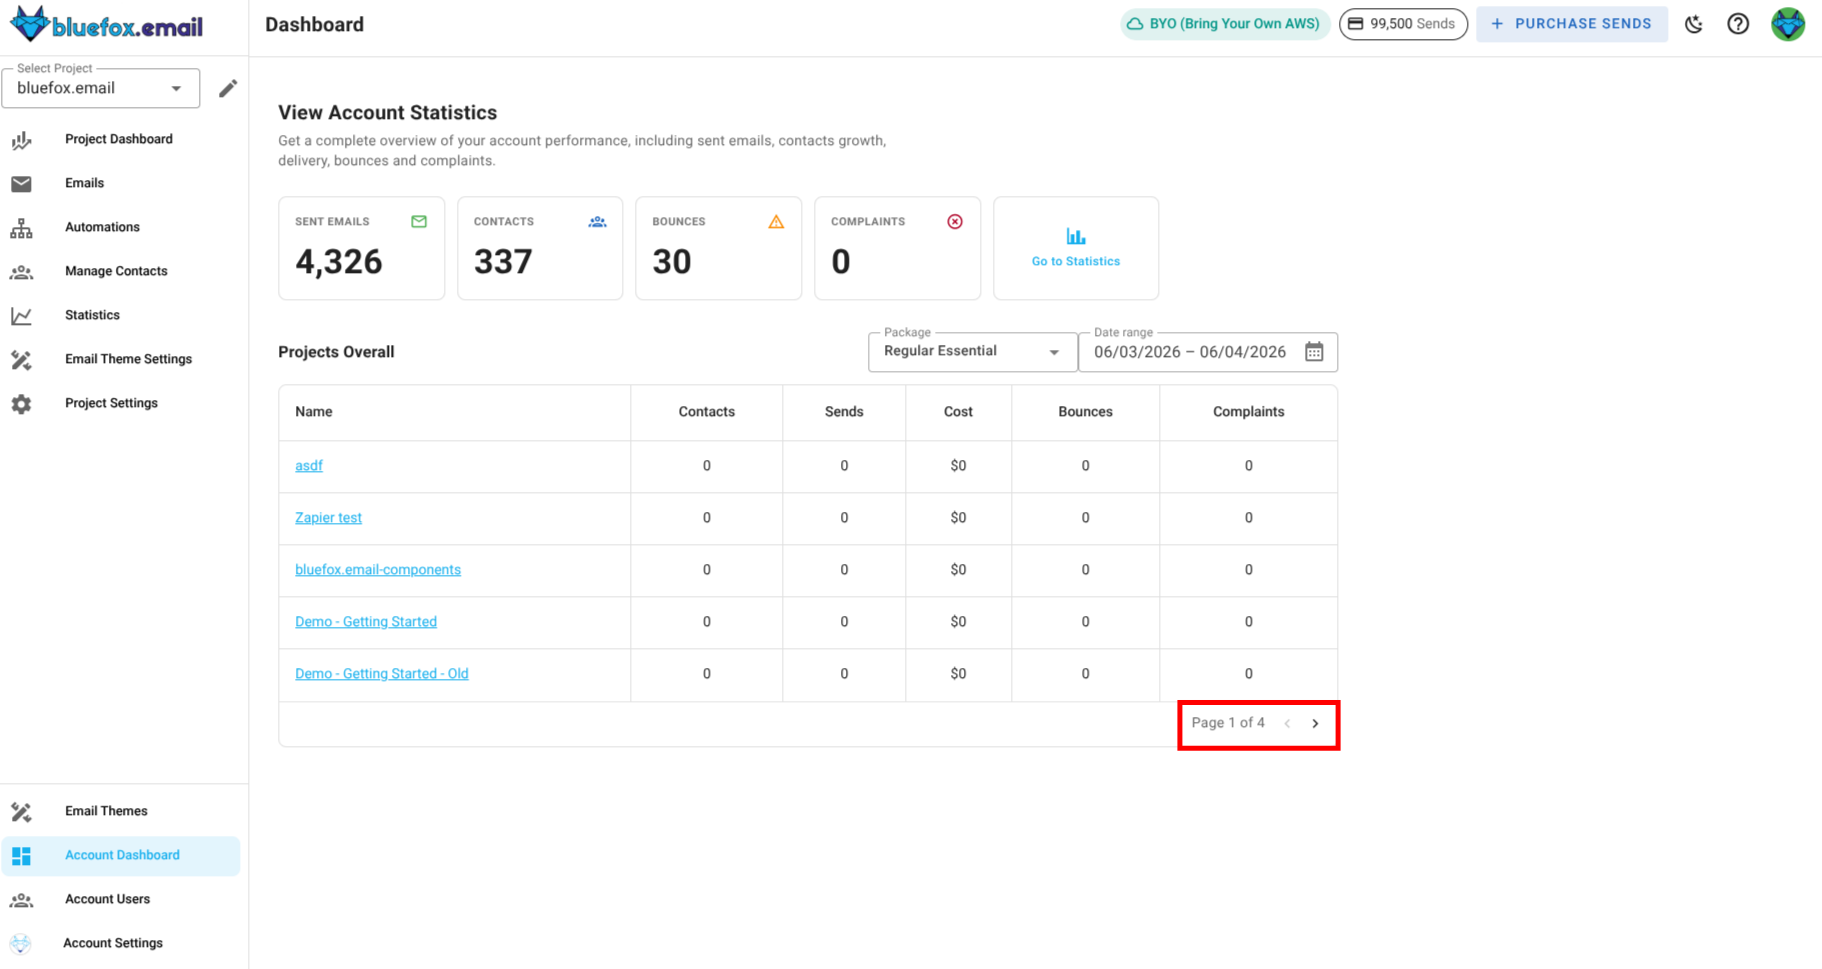
Task: Open the Select Project dropdown
Action: pyautogui.click(x=100, y=88)
